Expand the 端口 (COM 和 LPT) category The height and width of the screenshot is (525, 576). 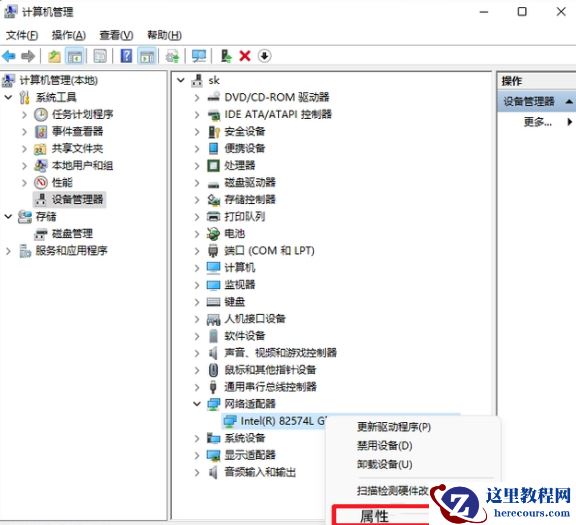click(197, 251)
